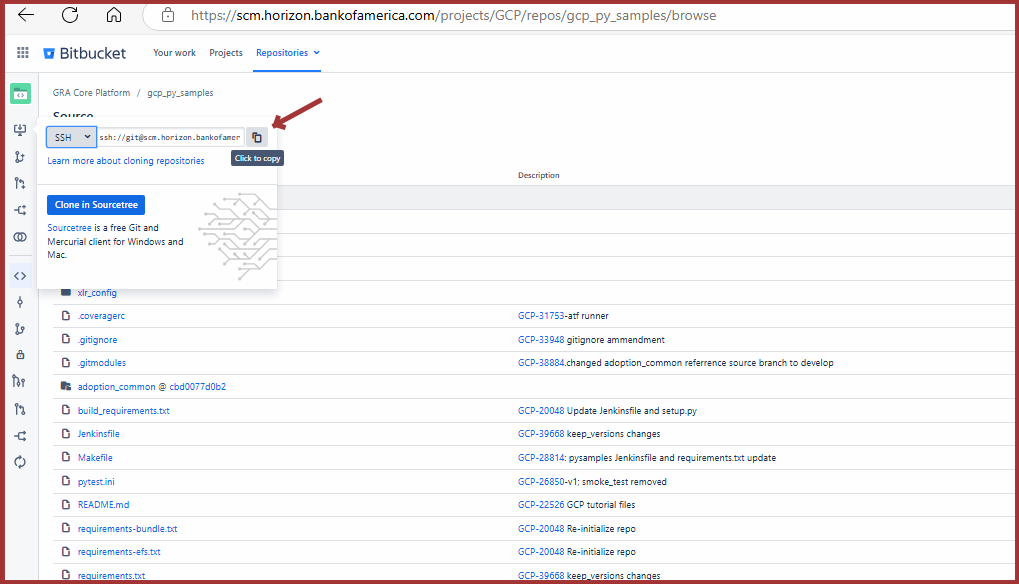The width and height of the screenshot is (1019, 584).
Task: Click the Clone in Sourcetree button
Action: click(x=96, y=205)
